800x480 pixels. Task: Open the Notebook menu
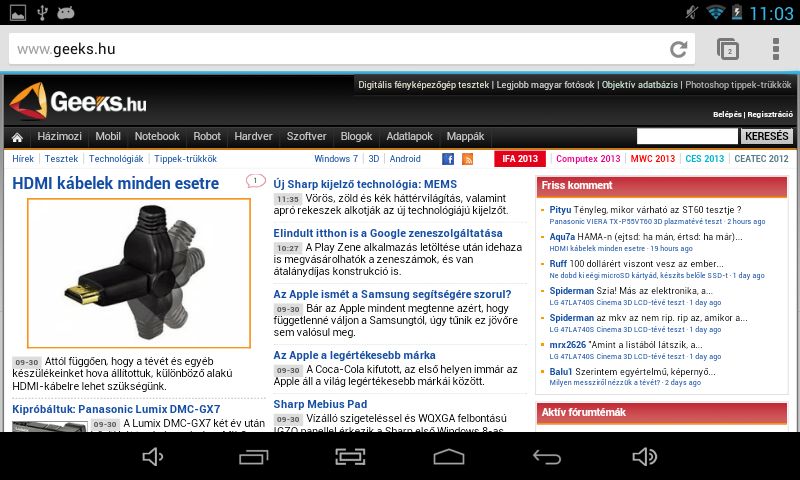point(157,137)
